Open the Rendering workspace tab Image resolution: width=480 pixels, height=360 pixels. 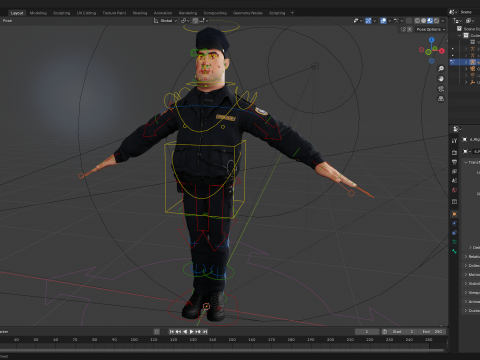(x=188, y=13)
